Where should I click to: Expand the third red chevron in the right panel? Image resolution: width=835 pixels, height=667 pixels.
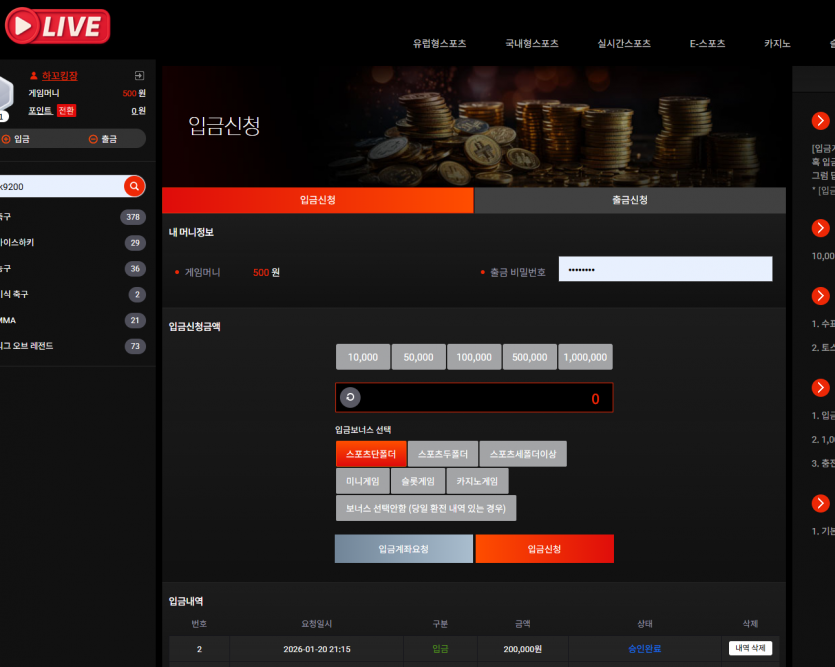pyautogui.click(x=821, y=295)
